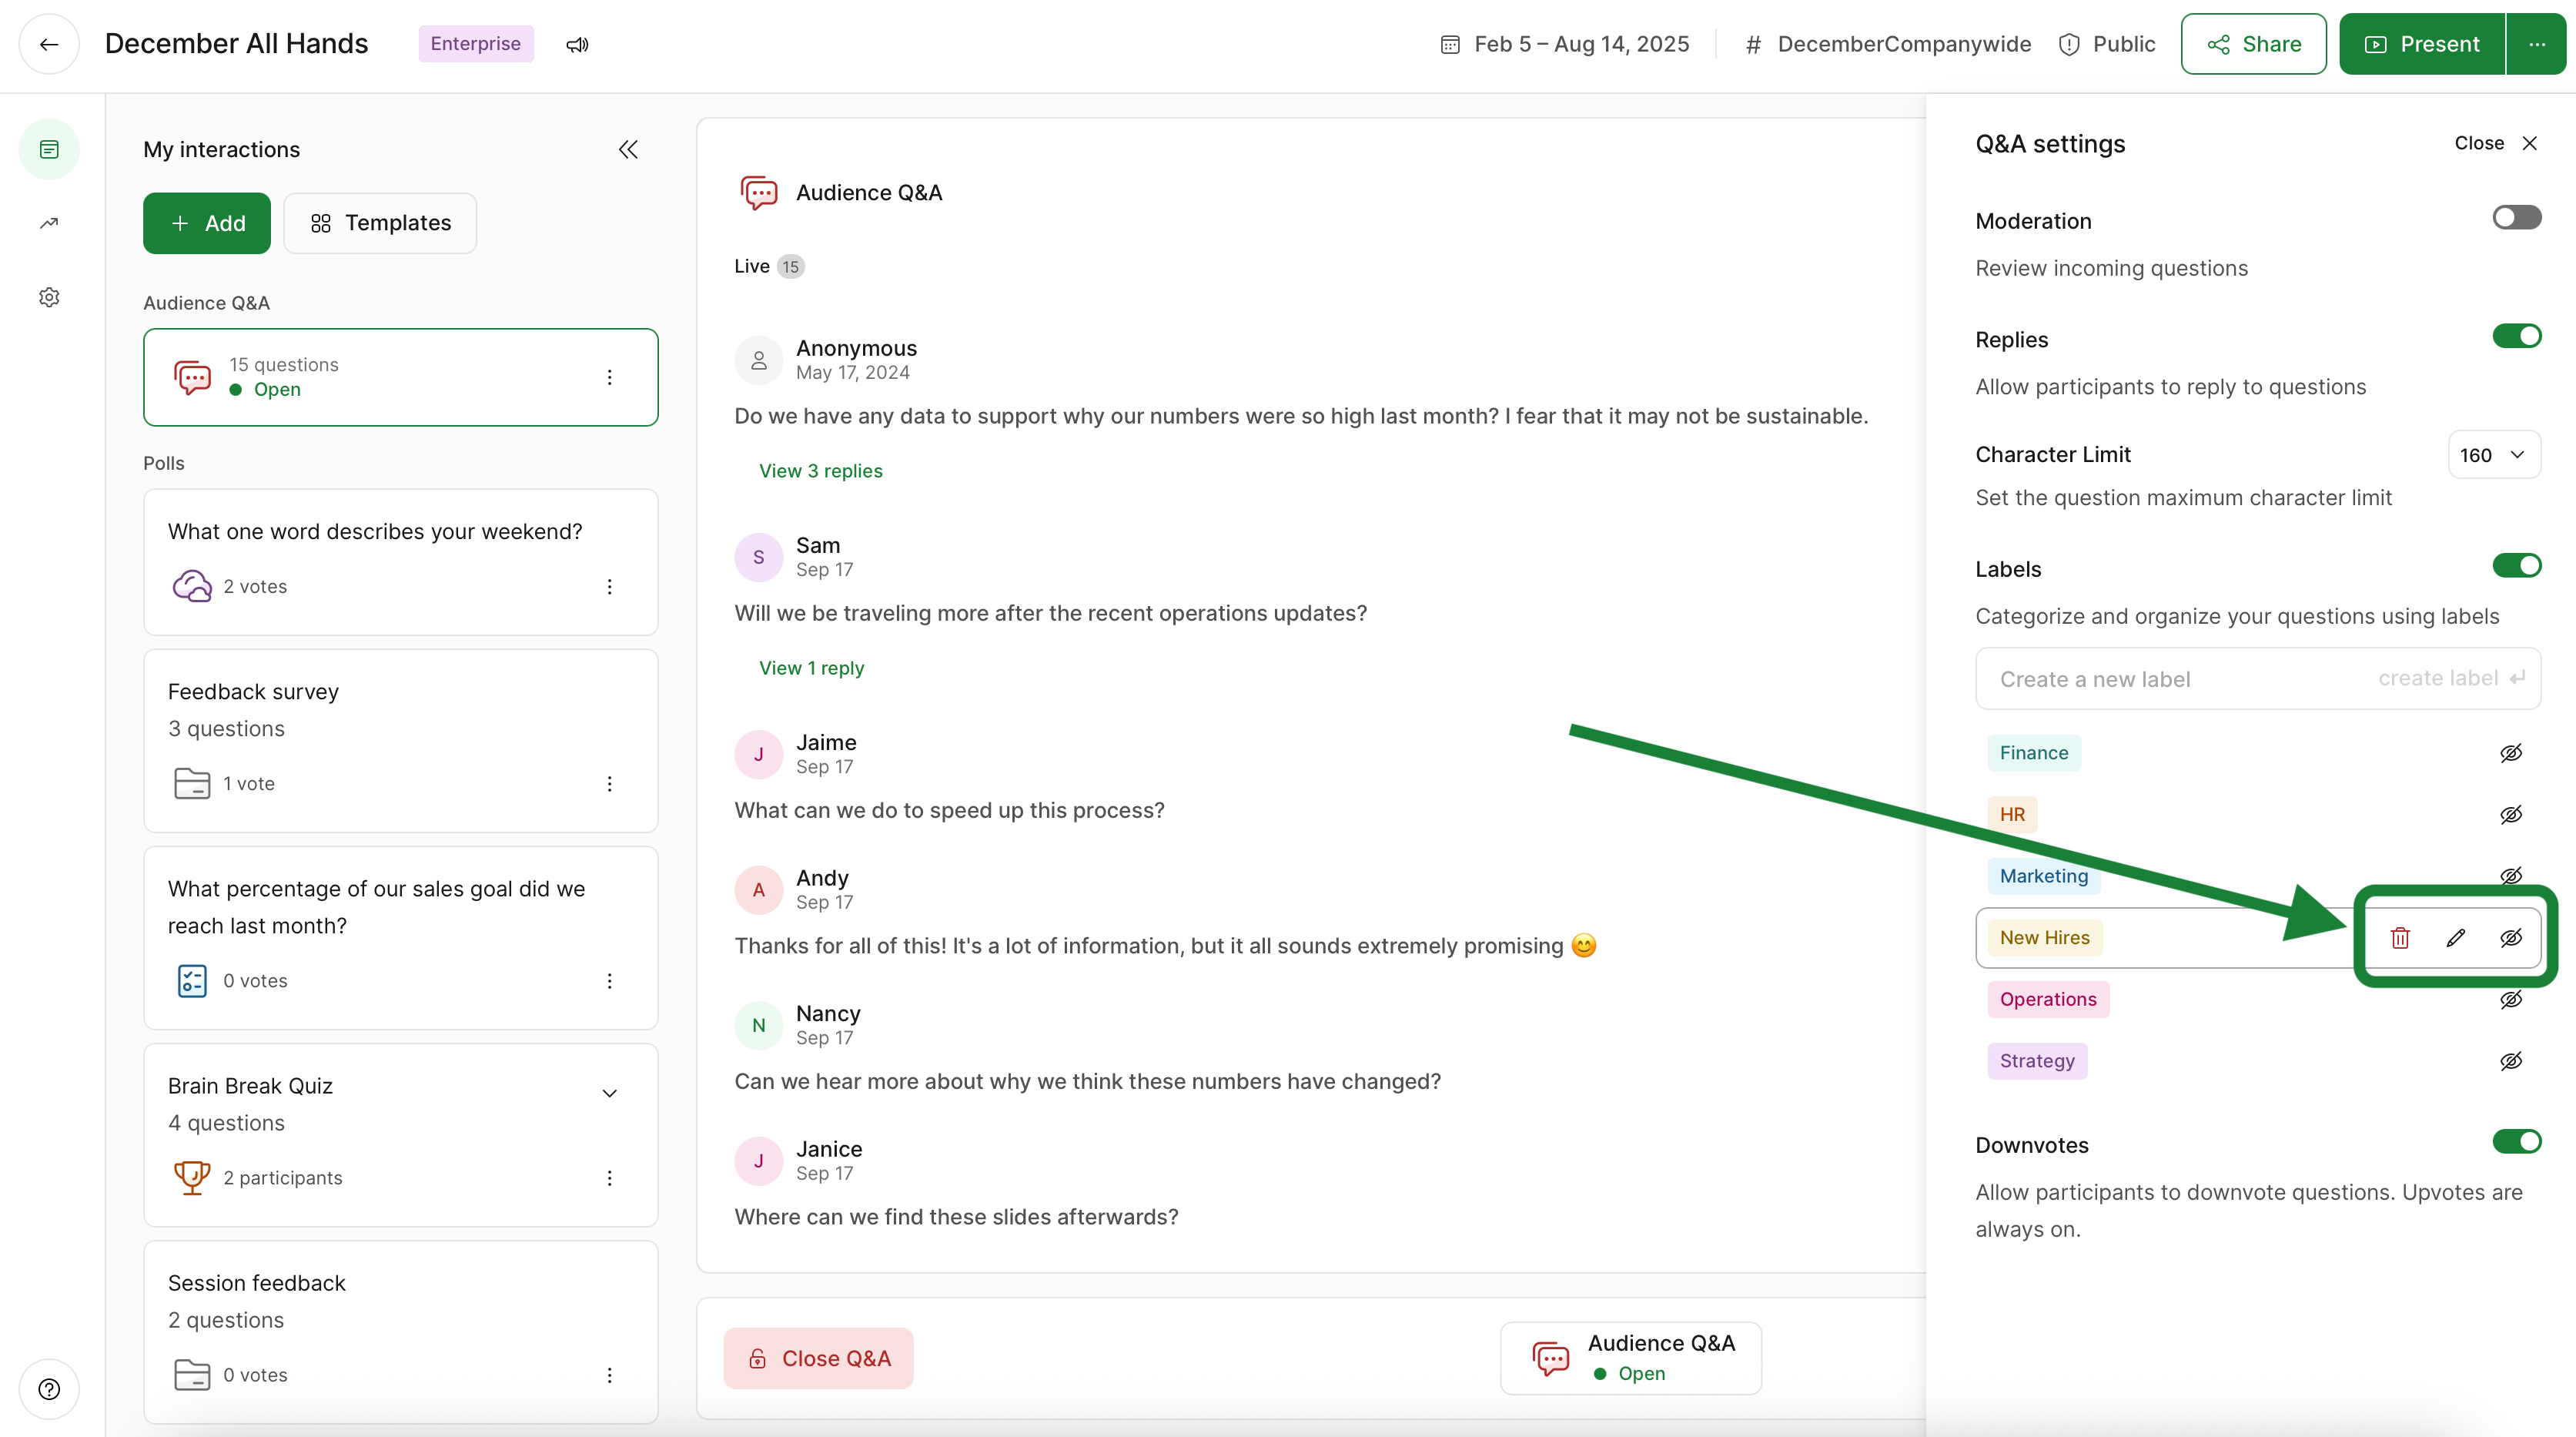Image resolution: width=2576 pixels, height=1437 pixels.
Task: Open options for Session feedback
Action: [609, 1375]
